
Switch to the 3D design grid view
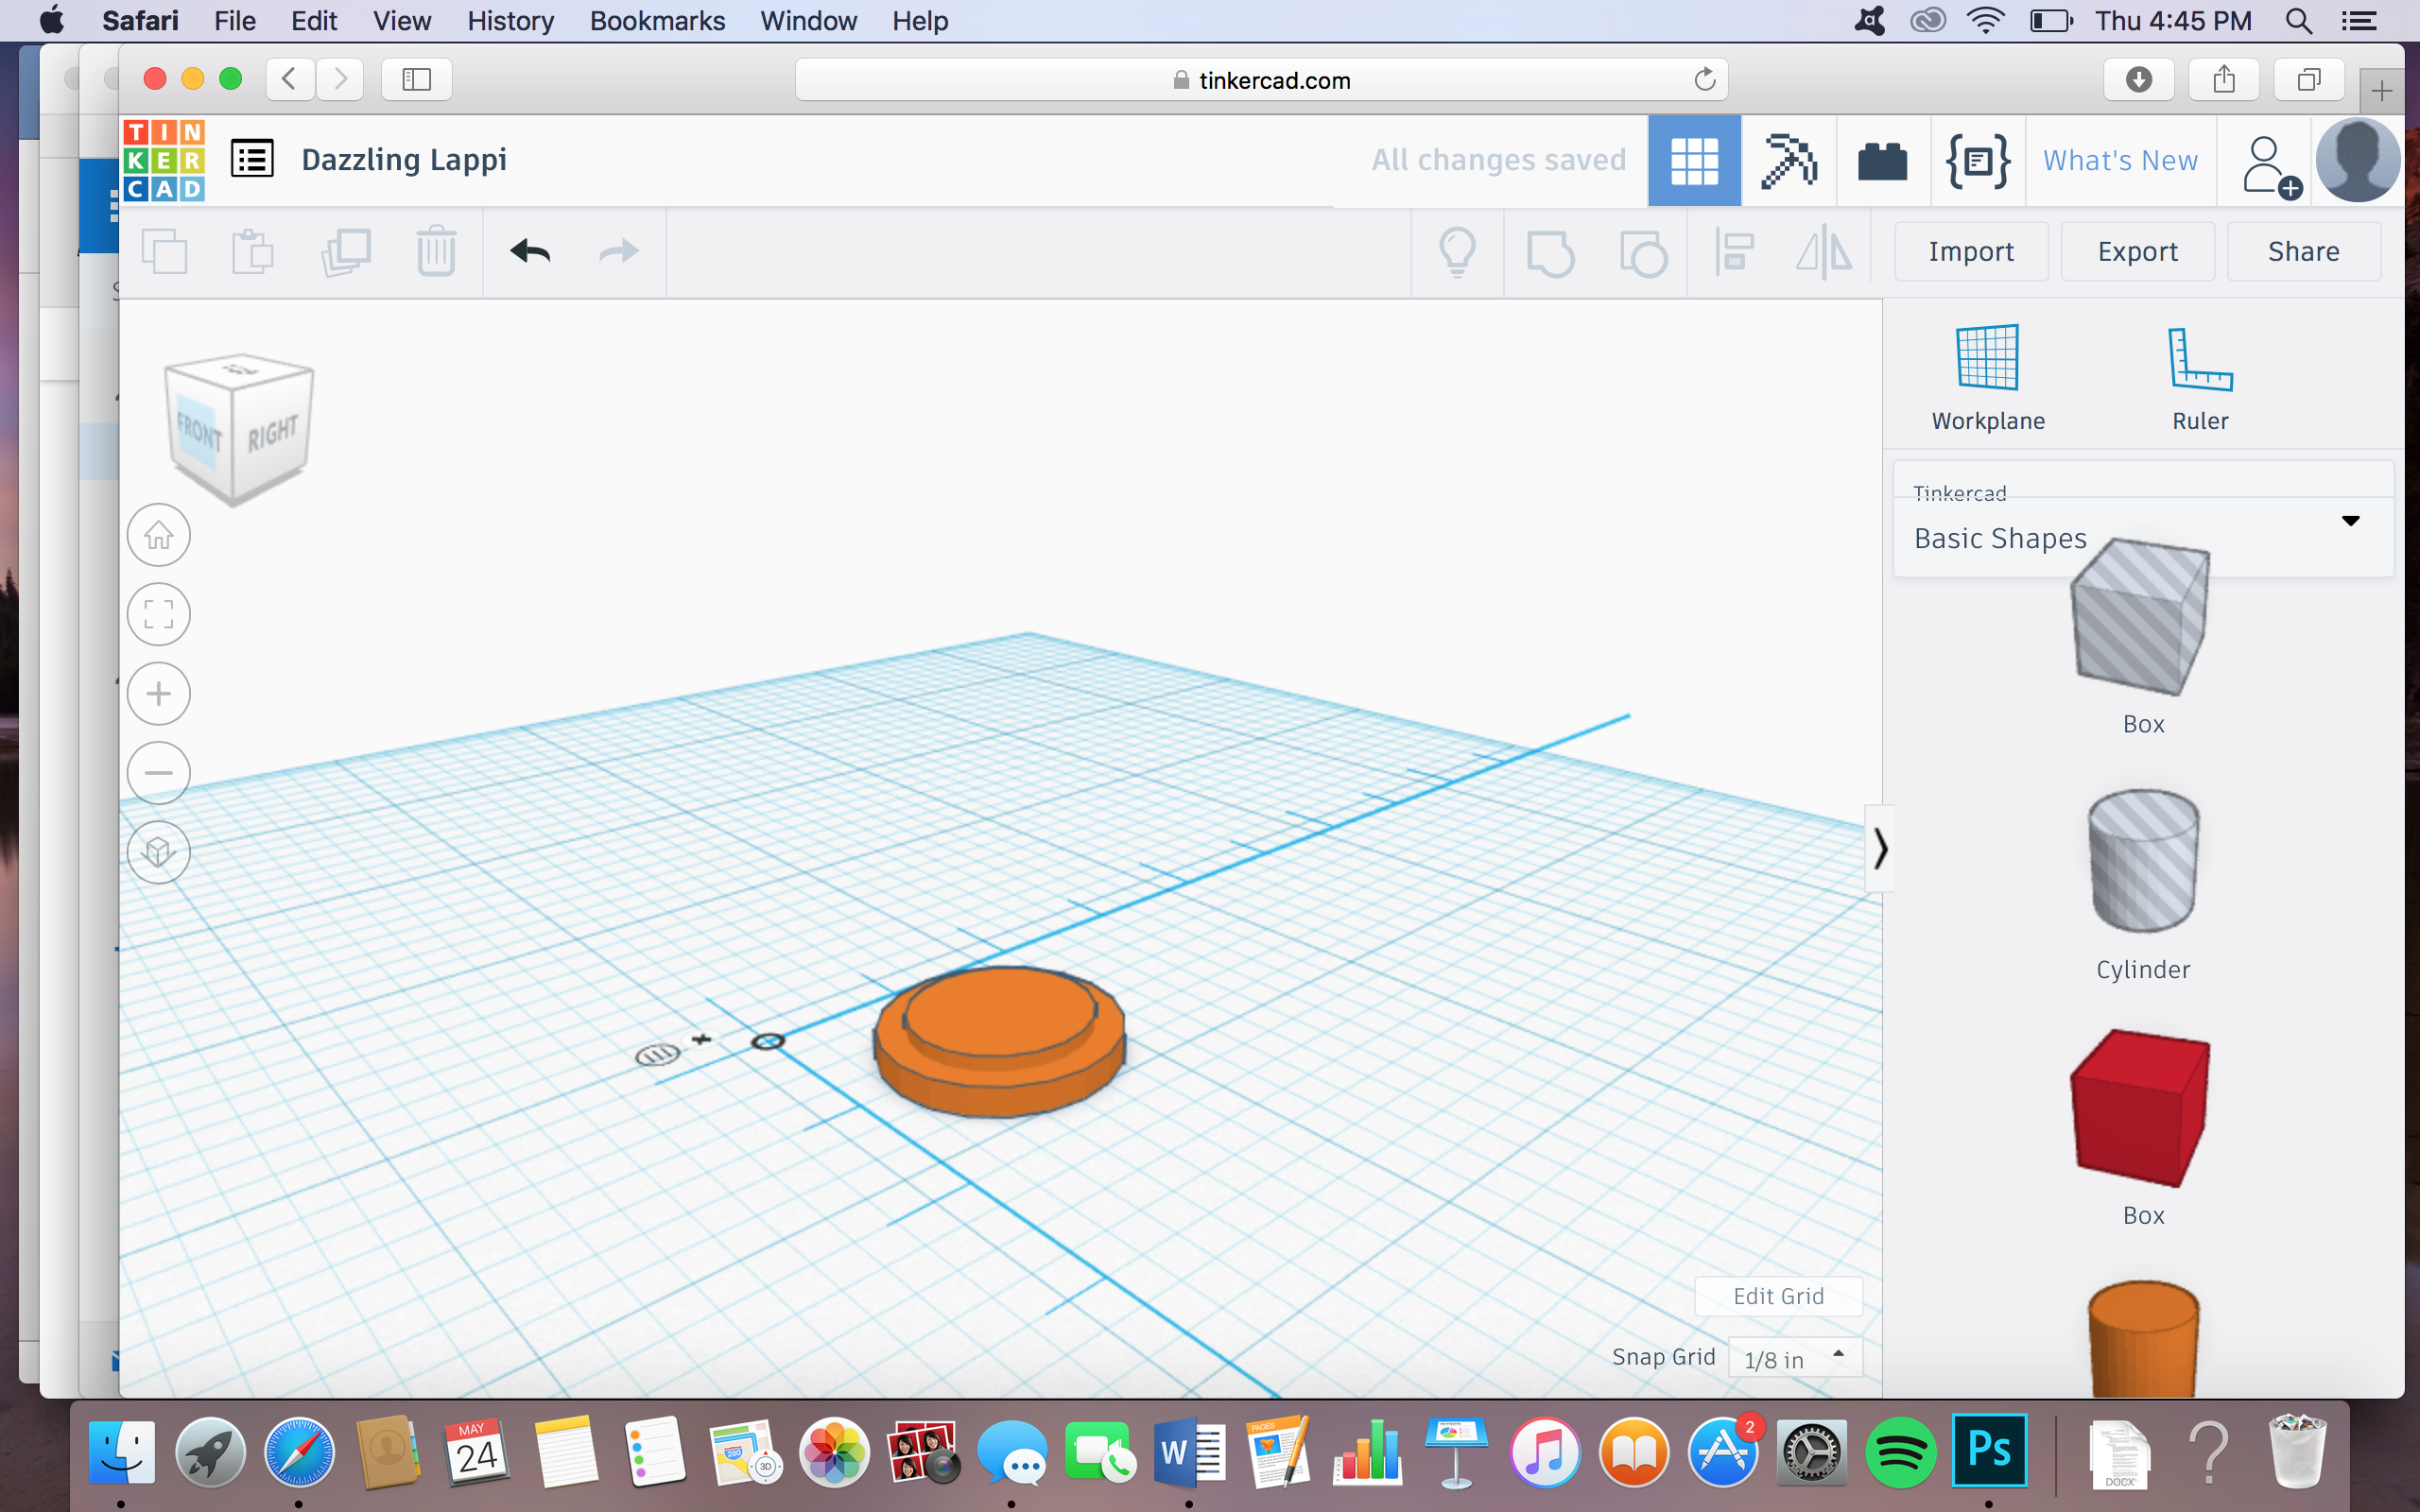pos(1694,160)
